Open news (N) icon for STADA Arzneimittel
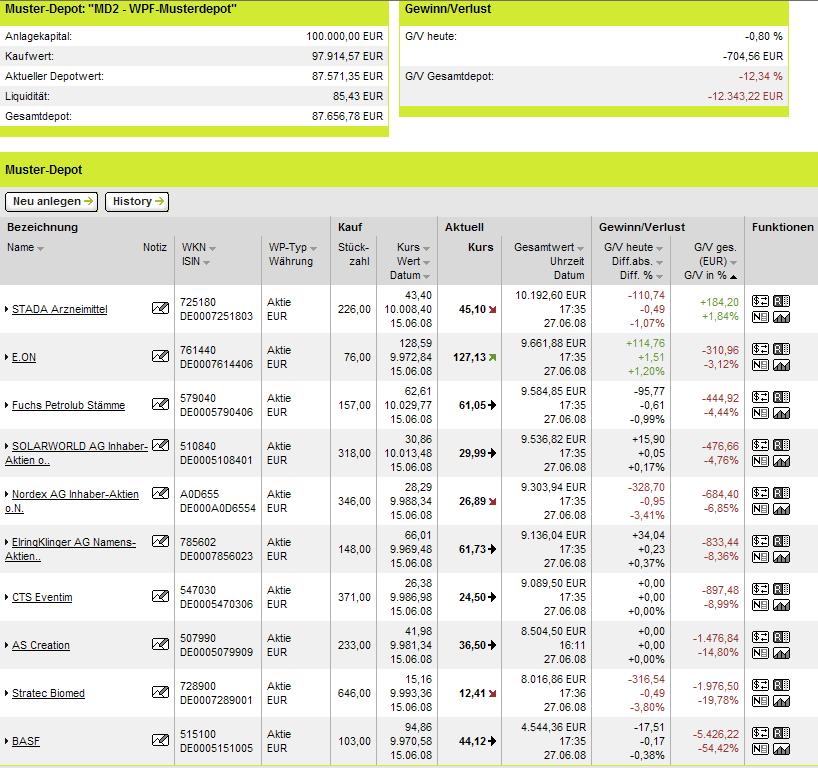The width and height of the screenshot is (818, 768). click(760, 317)
